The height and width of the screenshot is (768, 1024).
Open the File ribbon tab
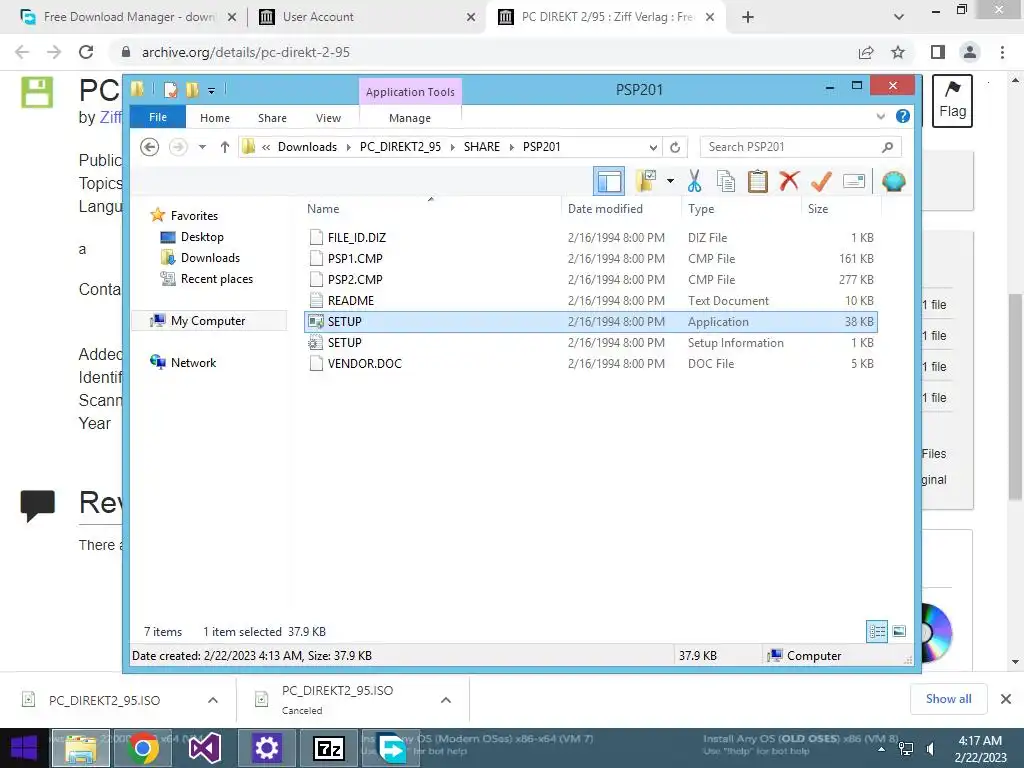point(157,117)
